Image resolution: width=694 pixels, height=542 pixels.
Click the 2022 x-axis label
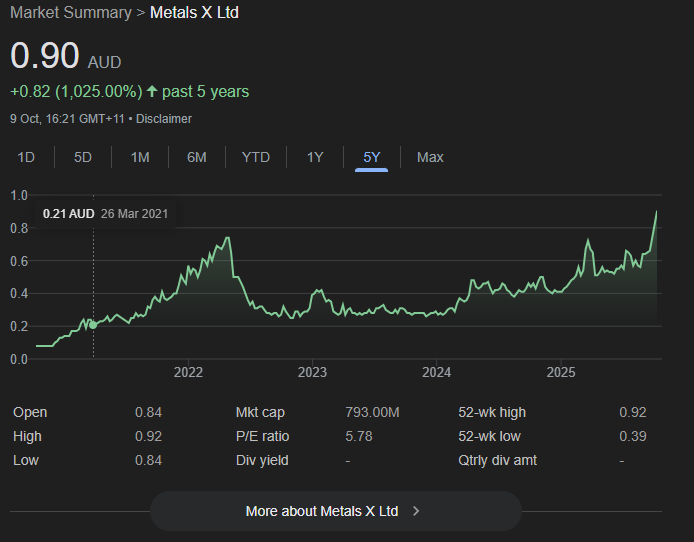(x=188, y=372)
